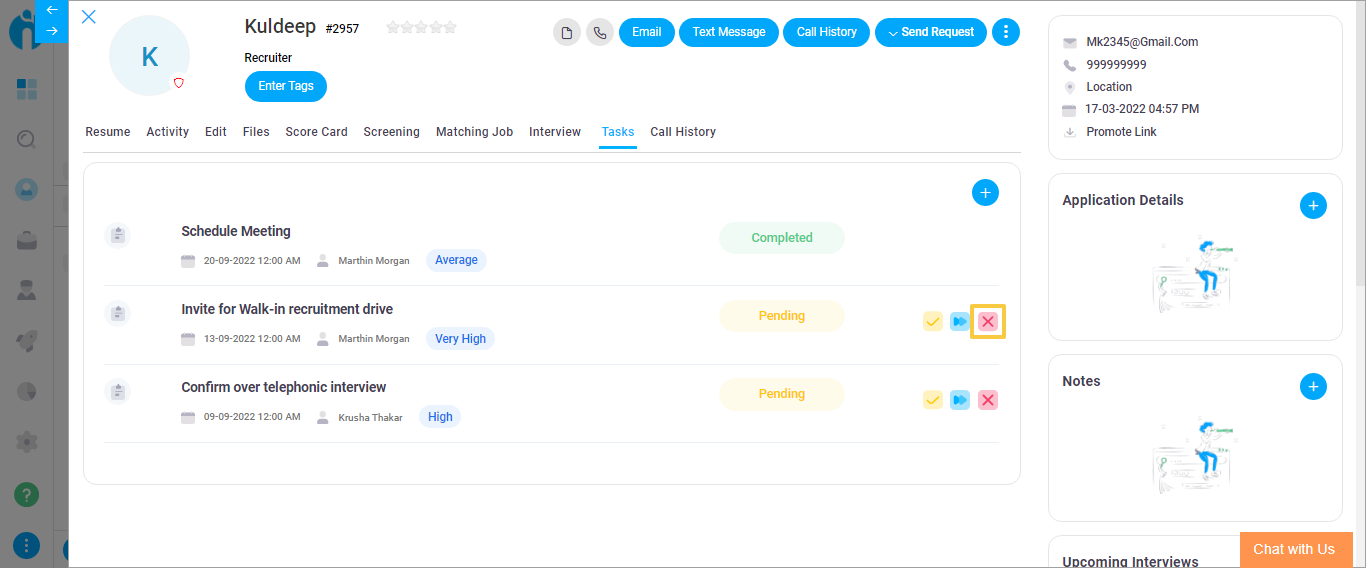Cancel the Invite for Walk-in recruitment task

click(x=988, y=322)
